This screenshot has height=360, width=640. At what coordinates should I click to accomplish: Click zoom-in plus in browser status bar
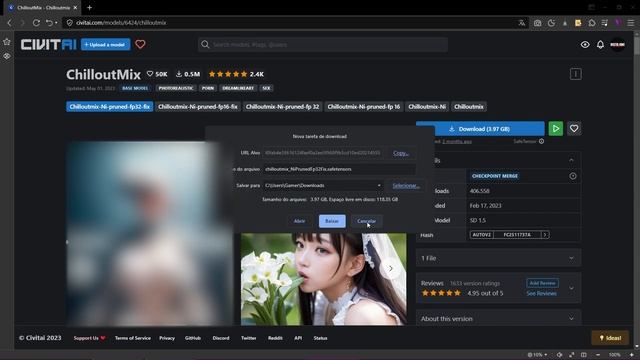632,355
